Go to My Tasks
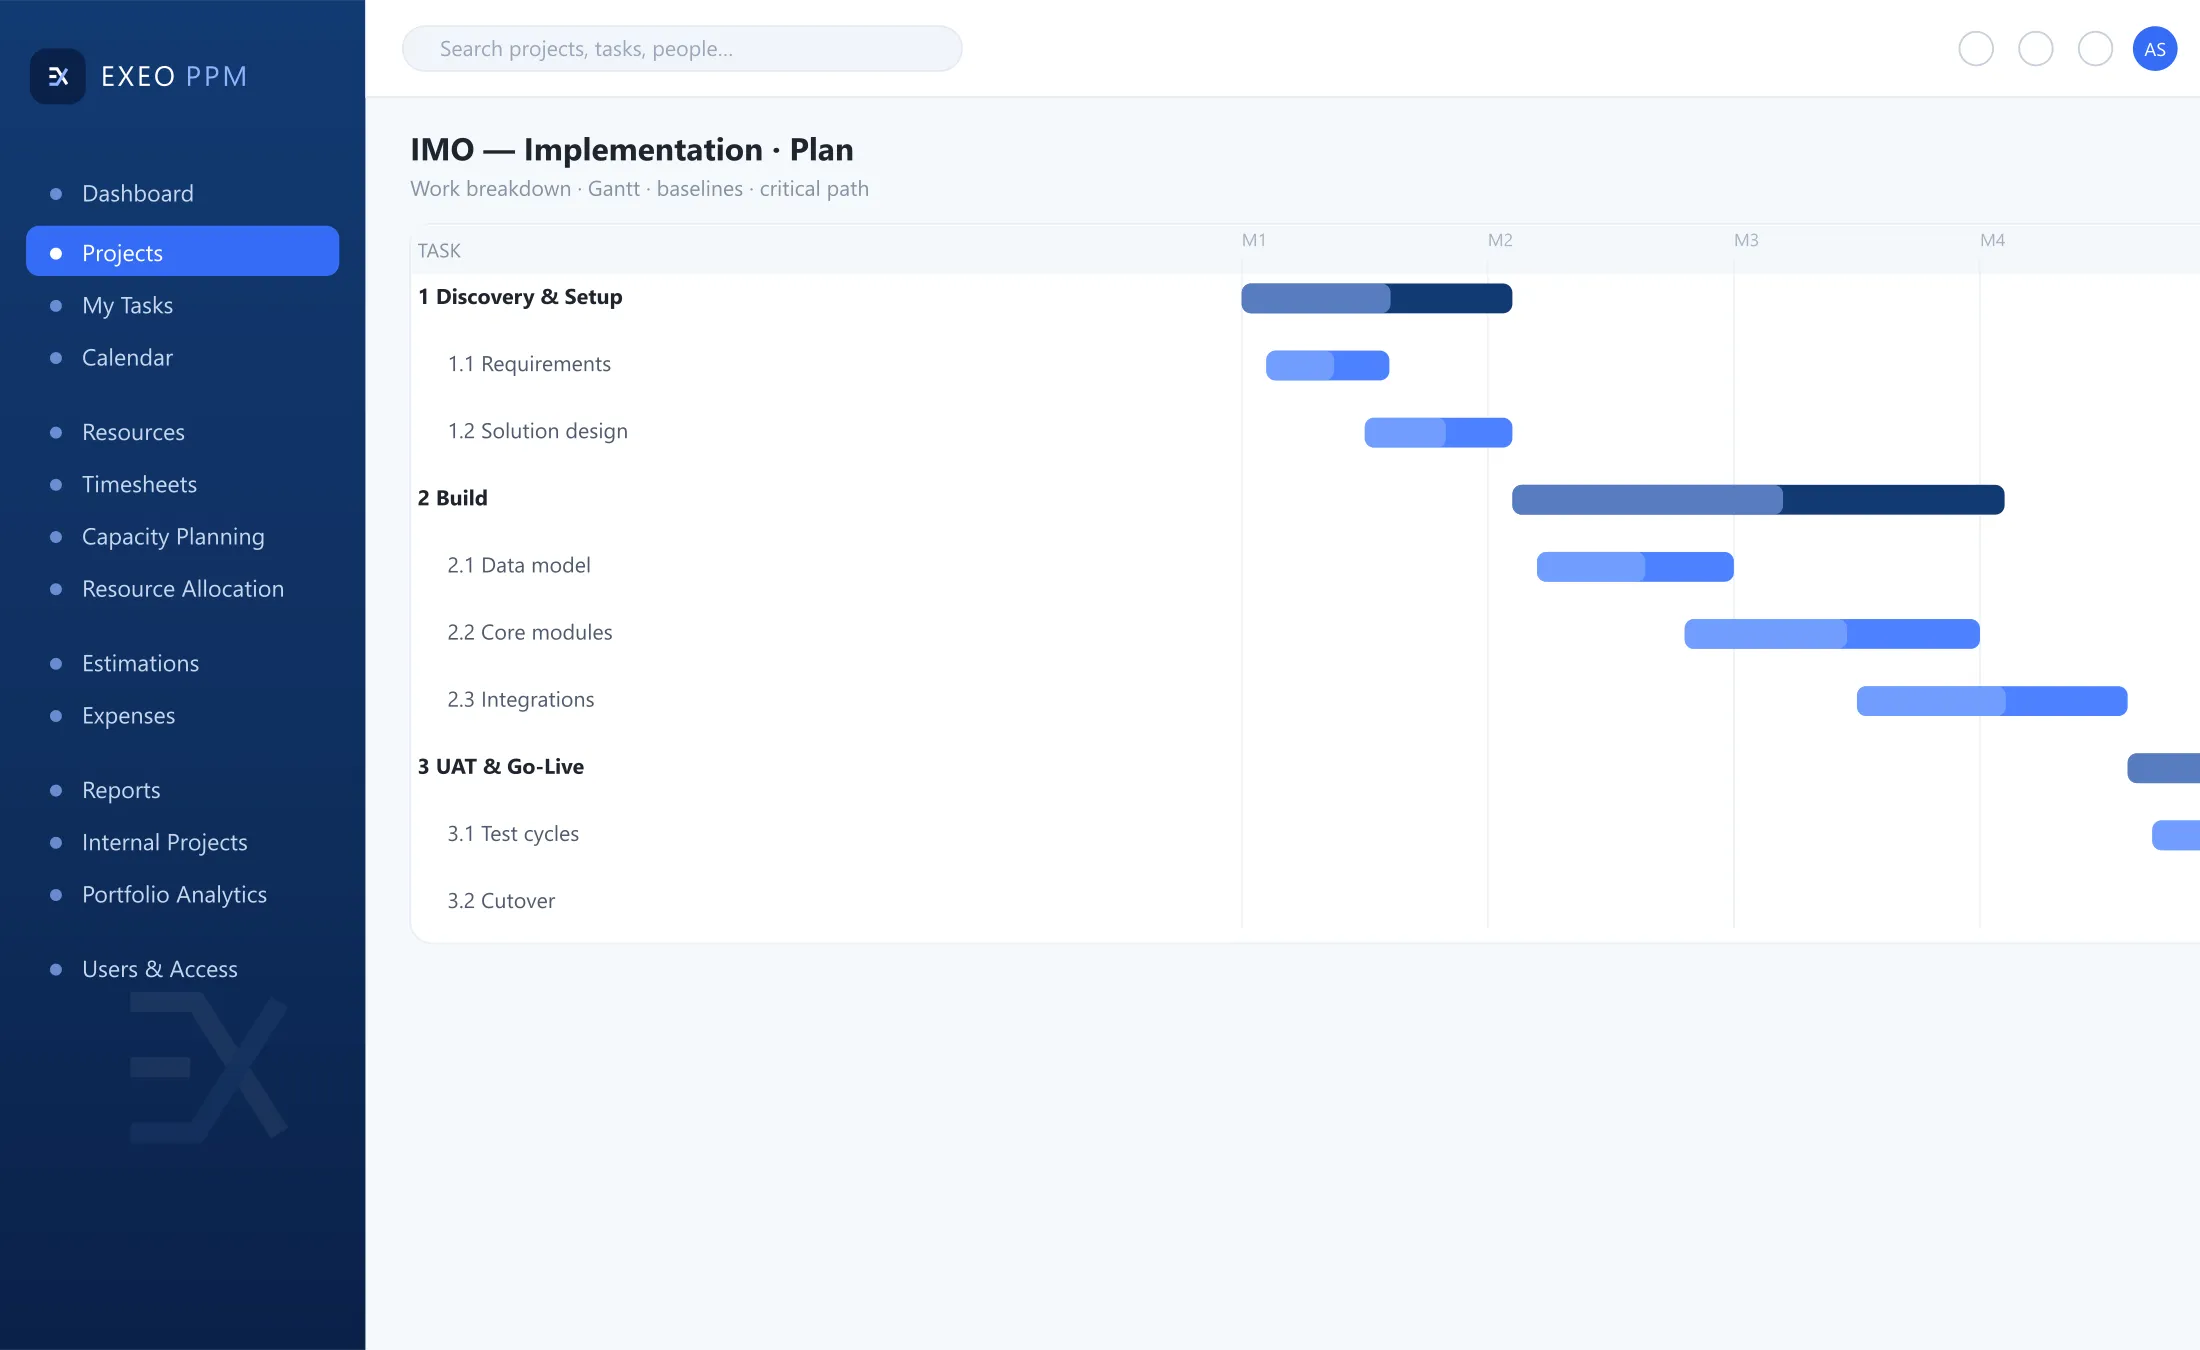The width and height of the screenshot is (2200, 1350). click(x=182, y=306)
